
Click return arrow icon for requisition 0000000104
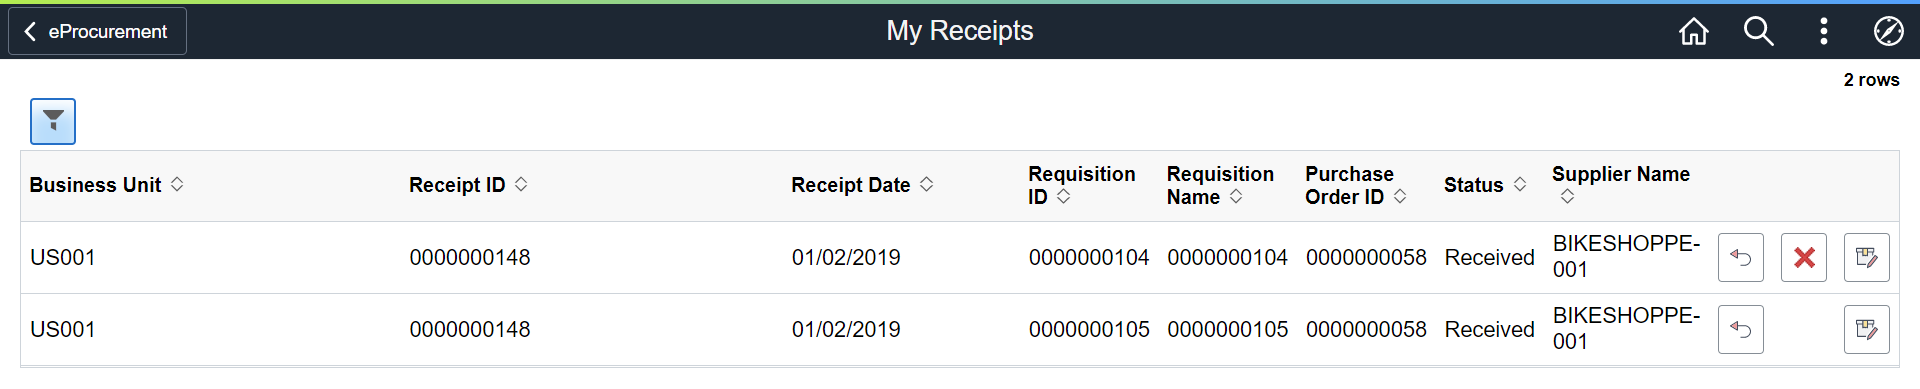pyautogui.click(x=1741, y=258)
